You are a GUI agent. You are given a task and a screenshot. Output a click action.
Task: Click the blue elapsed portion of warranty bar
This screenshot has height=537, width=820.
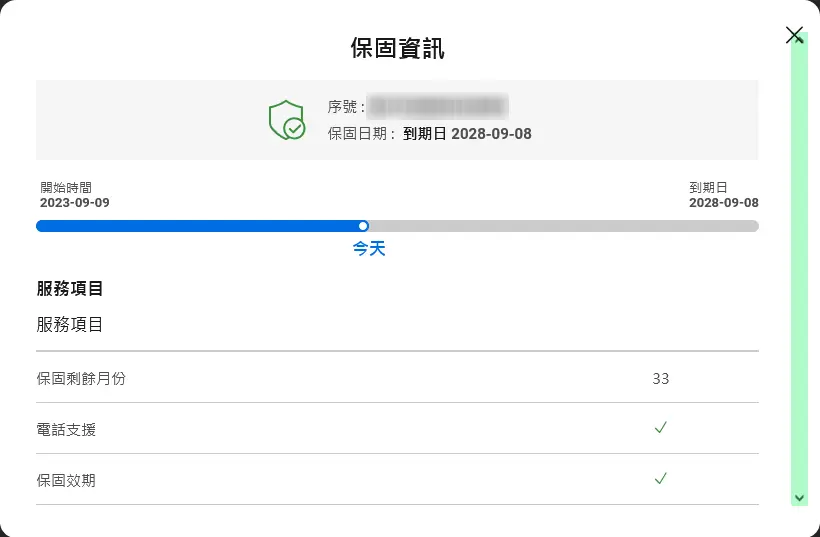(x=200, y=226)
